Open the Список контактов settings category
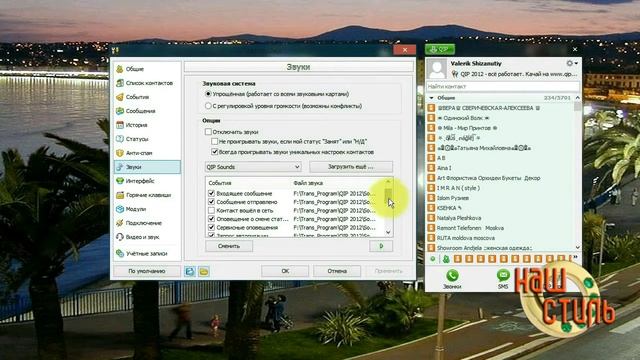 coord(147,83)
